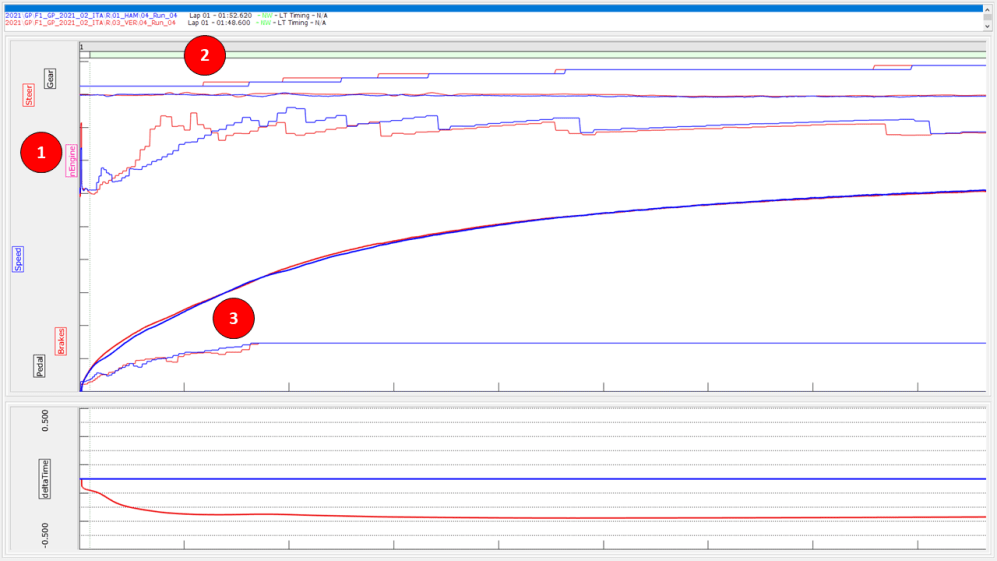Select the VER Run_04 lap entry

(90, 23)
